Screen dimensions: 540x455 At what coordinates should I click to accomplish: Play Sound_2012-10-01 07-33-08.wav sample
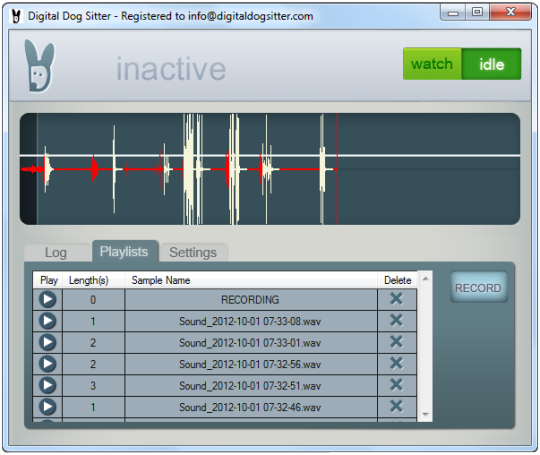coord(48,321)
